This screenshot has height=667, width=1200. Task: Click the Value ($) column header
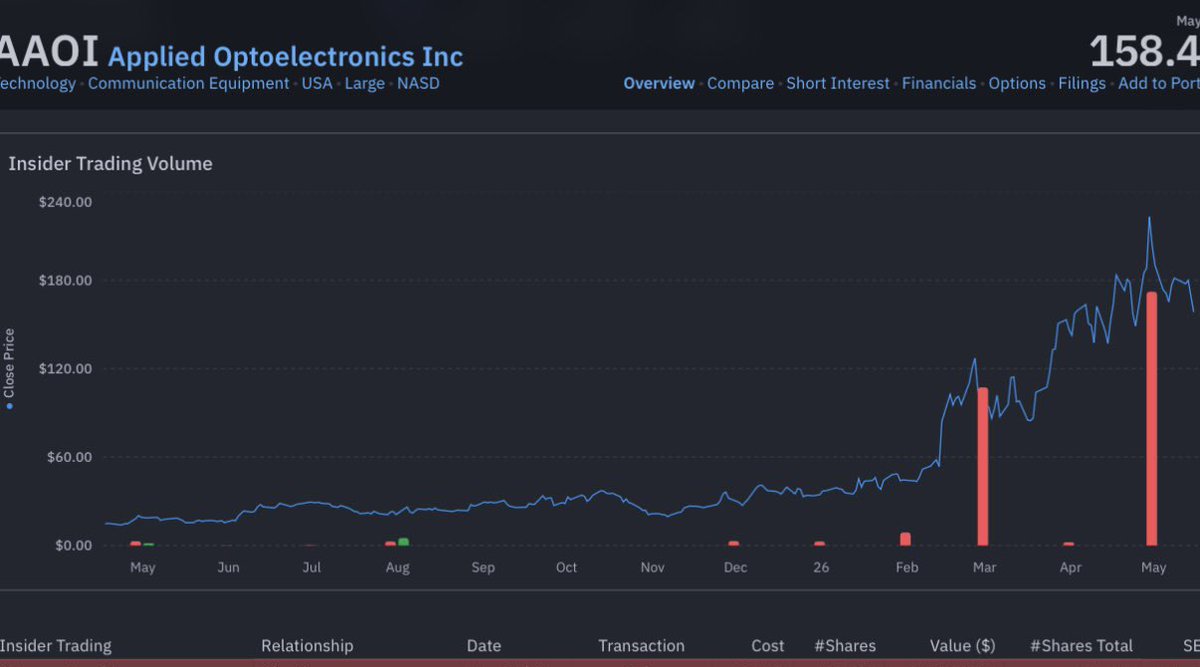pos(962,646)
